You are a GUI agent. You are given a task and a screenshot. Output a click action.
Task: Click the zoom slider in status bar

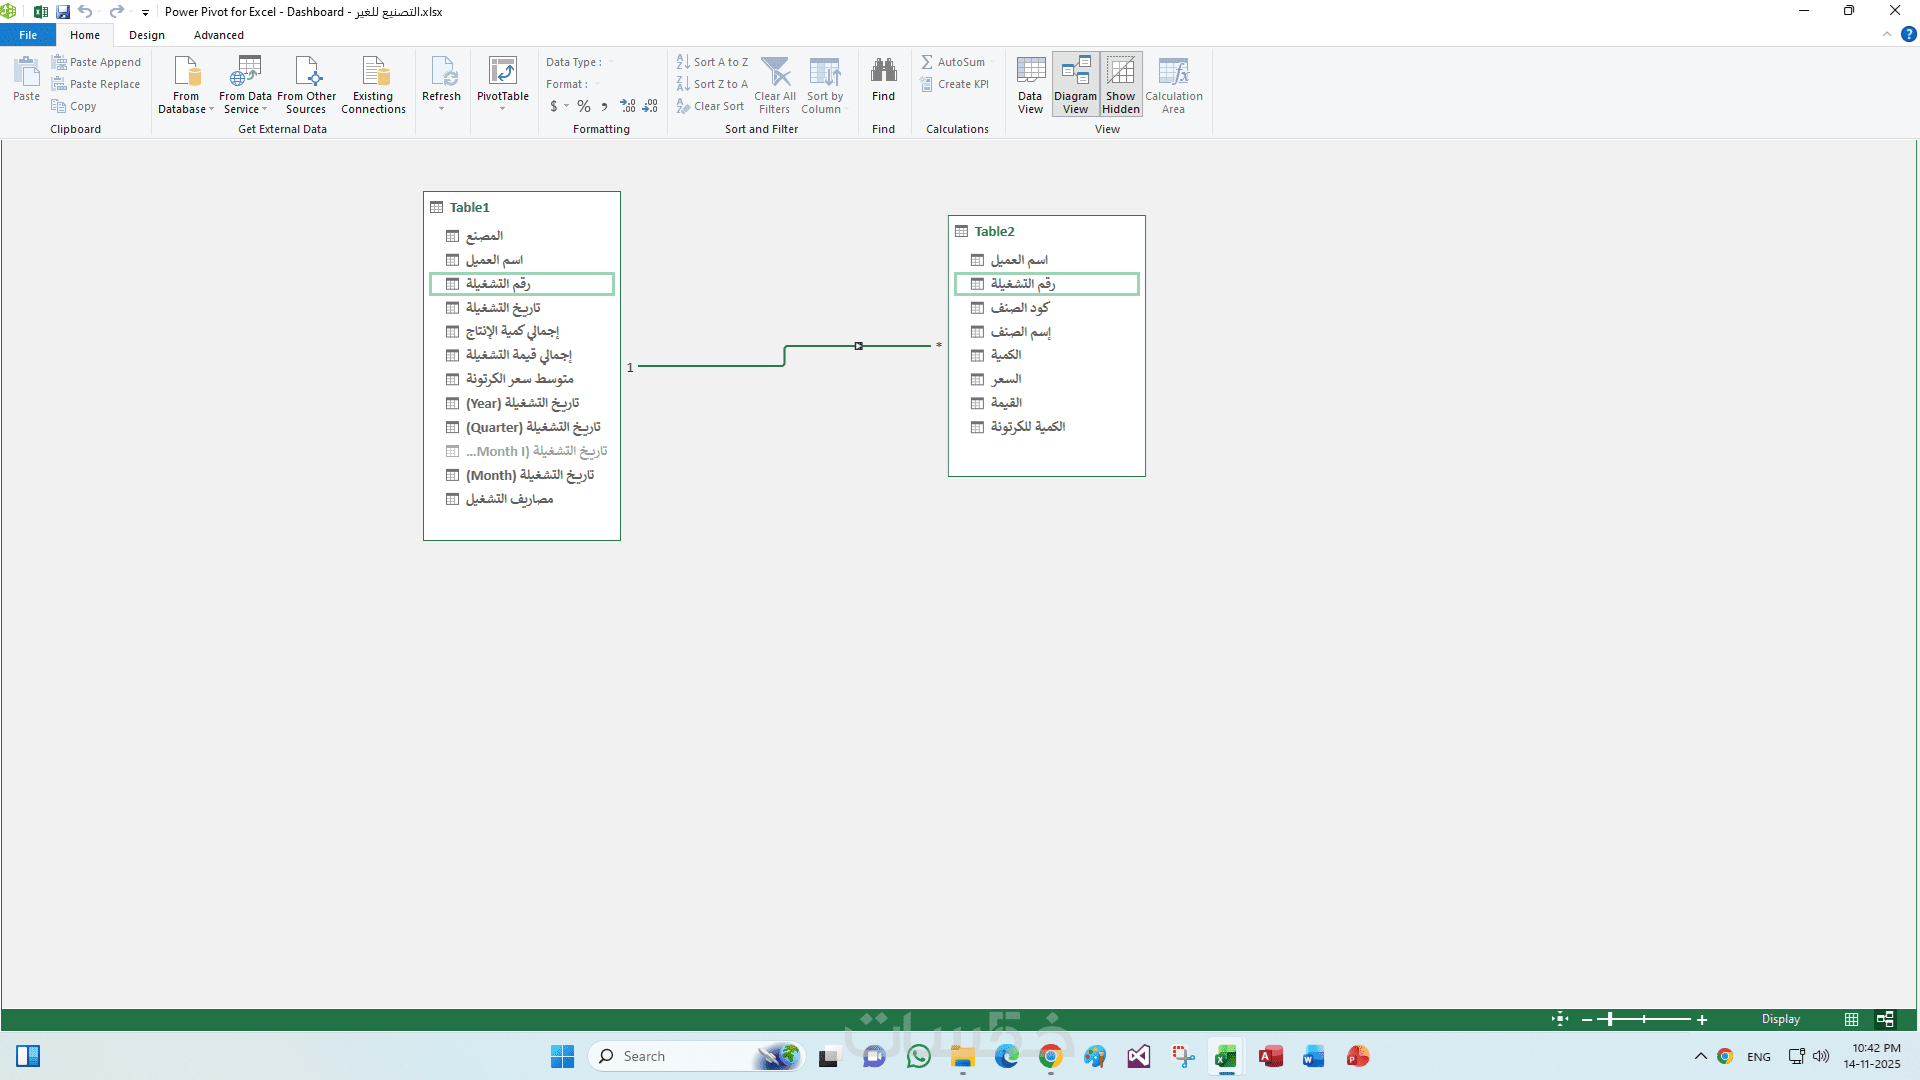point(1610,1019)
